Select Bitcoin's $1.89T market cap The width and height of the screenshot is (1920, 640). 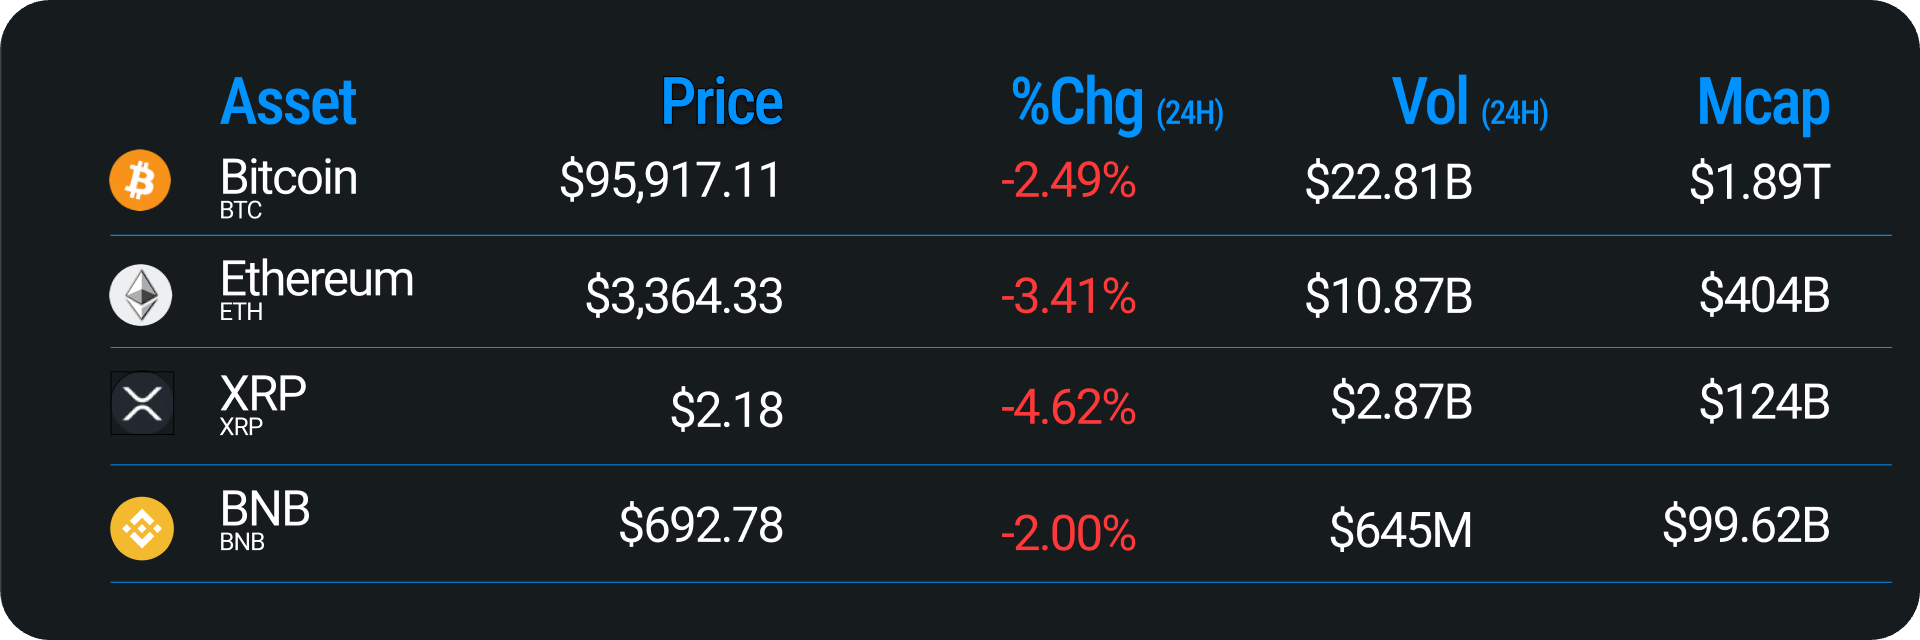coord(1759,182)
